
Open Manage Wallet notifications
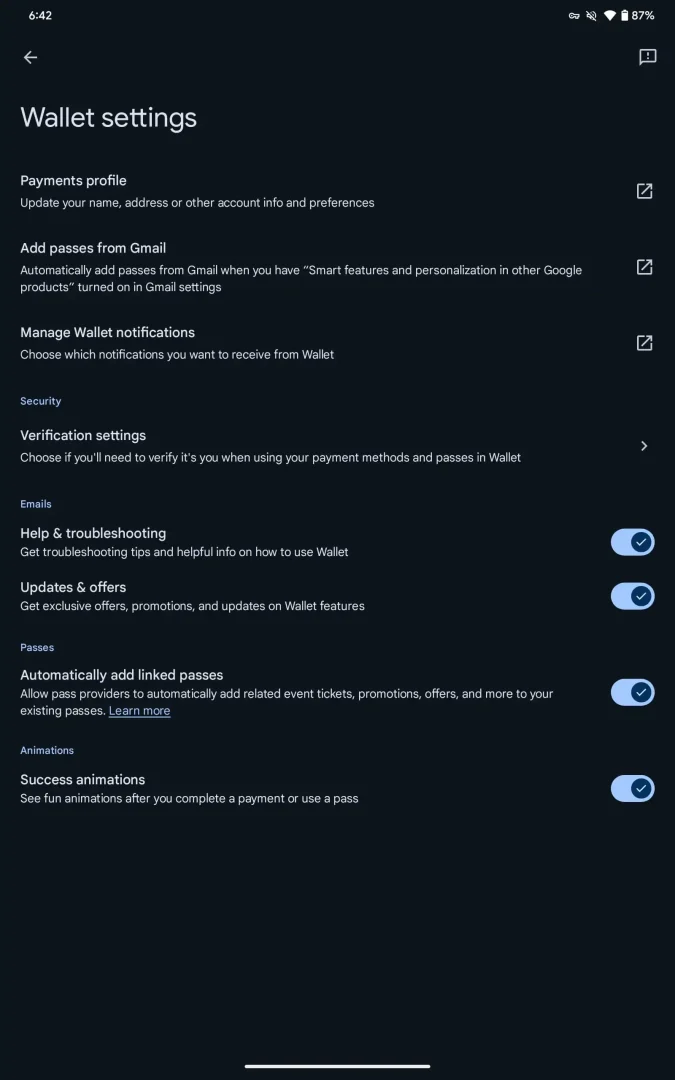click(x=338, y=342)
